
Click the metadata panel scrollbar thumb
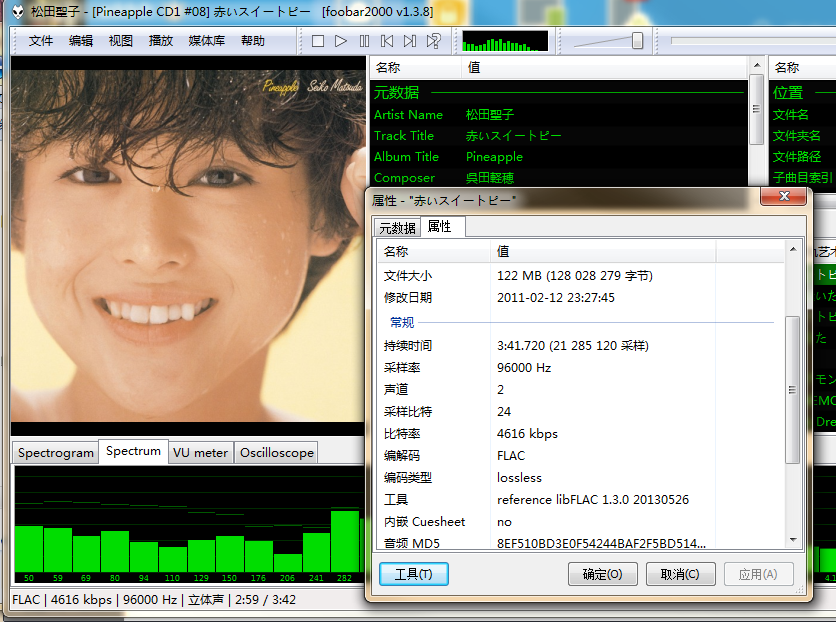tap(756, 109)
